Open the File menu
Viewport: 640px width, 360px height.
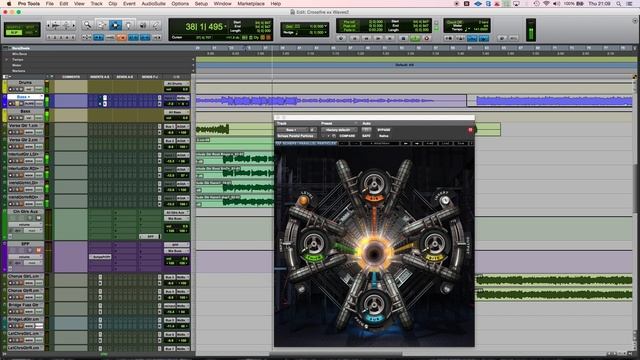tap(50, 4)
